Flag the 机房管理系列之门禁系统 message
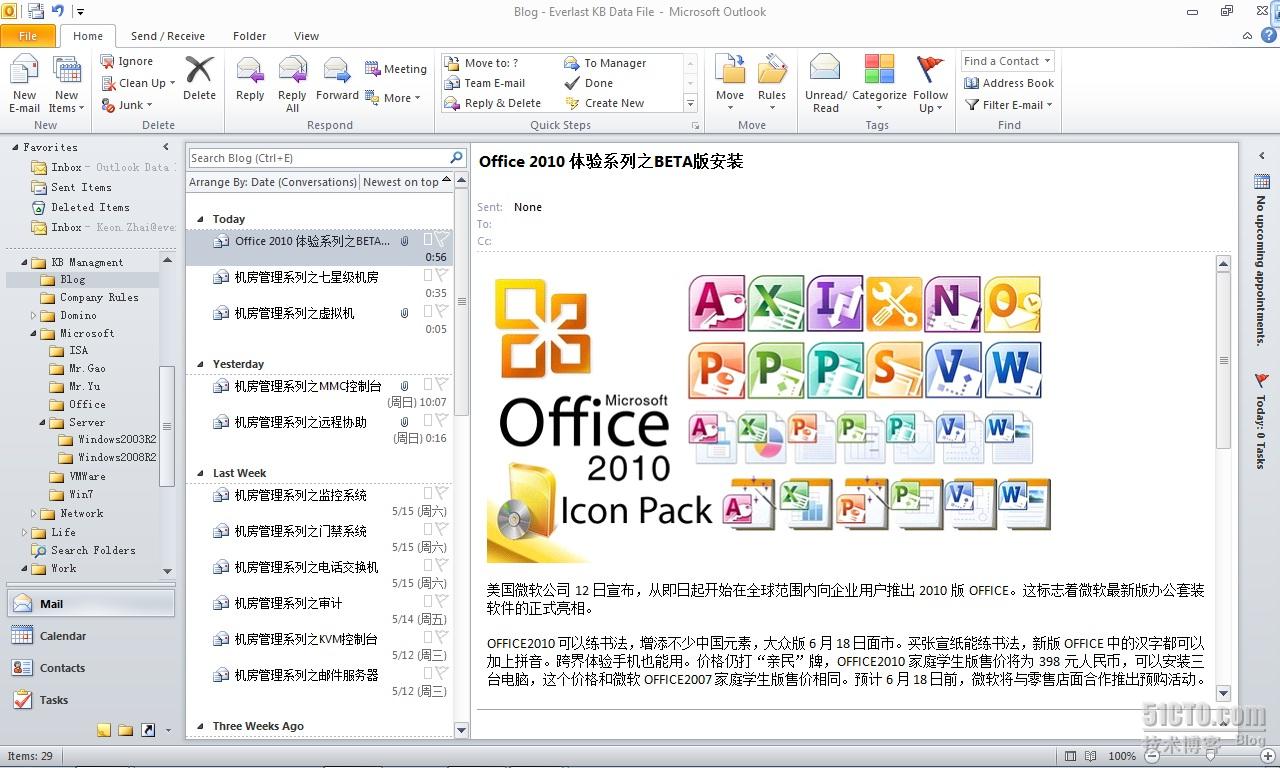Viewport: 1280px width, 768px height. 442,529
